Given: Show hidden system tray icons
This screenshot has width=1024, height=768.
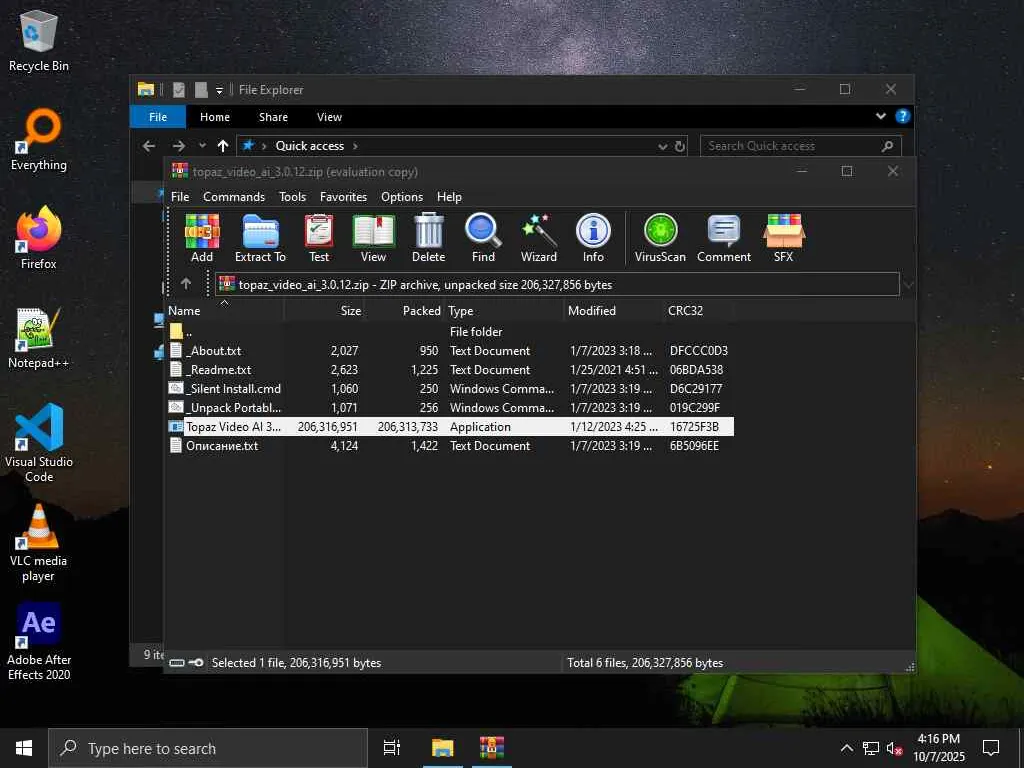Looking at the screenshot, I should (846, 748).
